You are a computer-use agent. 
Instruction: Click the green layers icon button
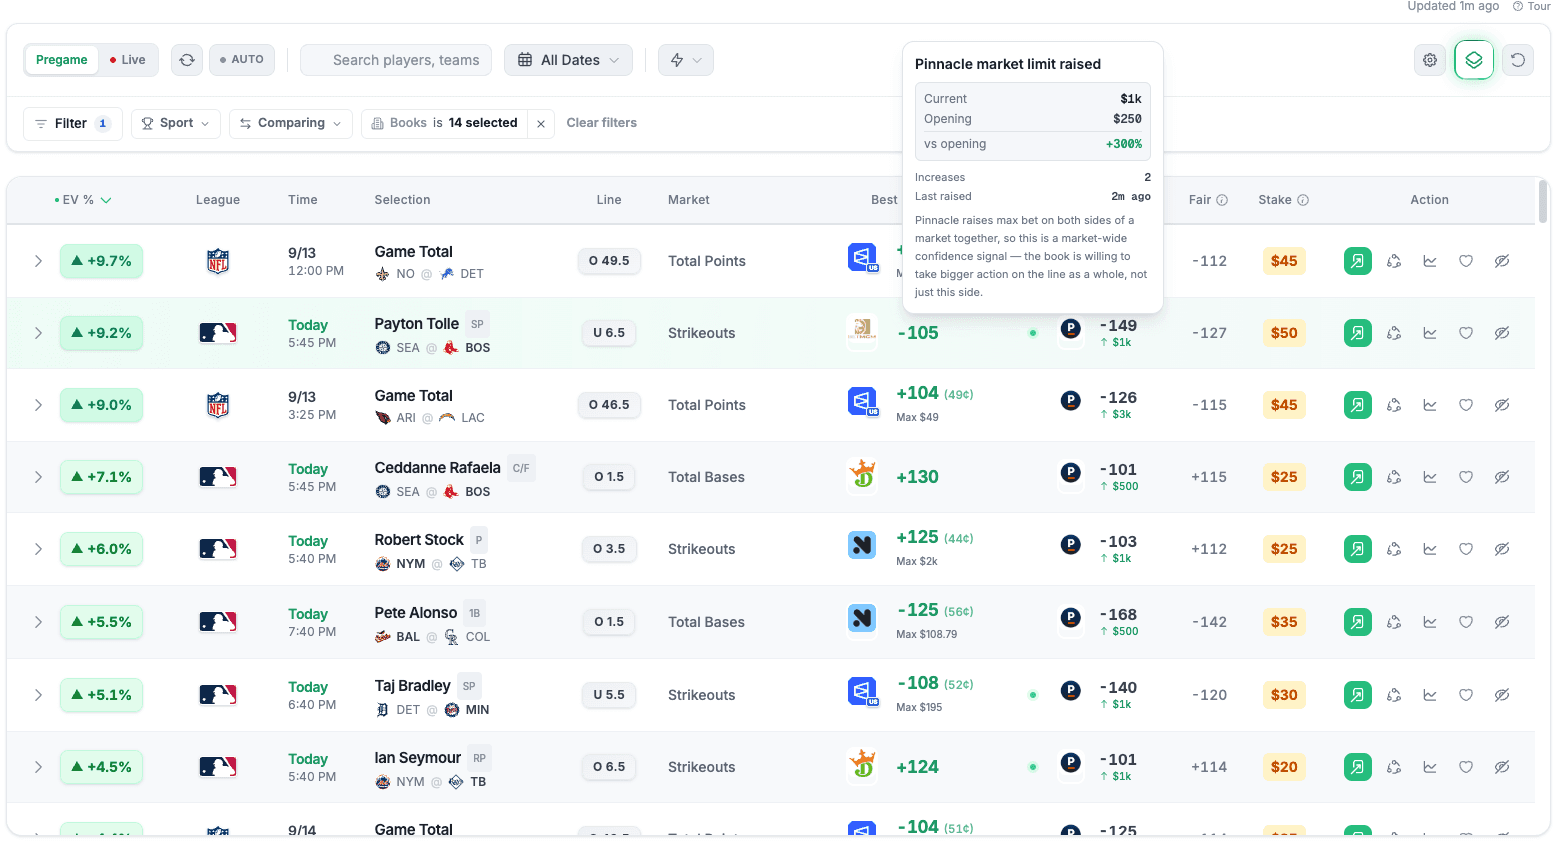(1474, 60)
